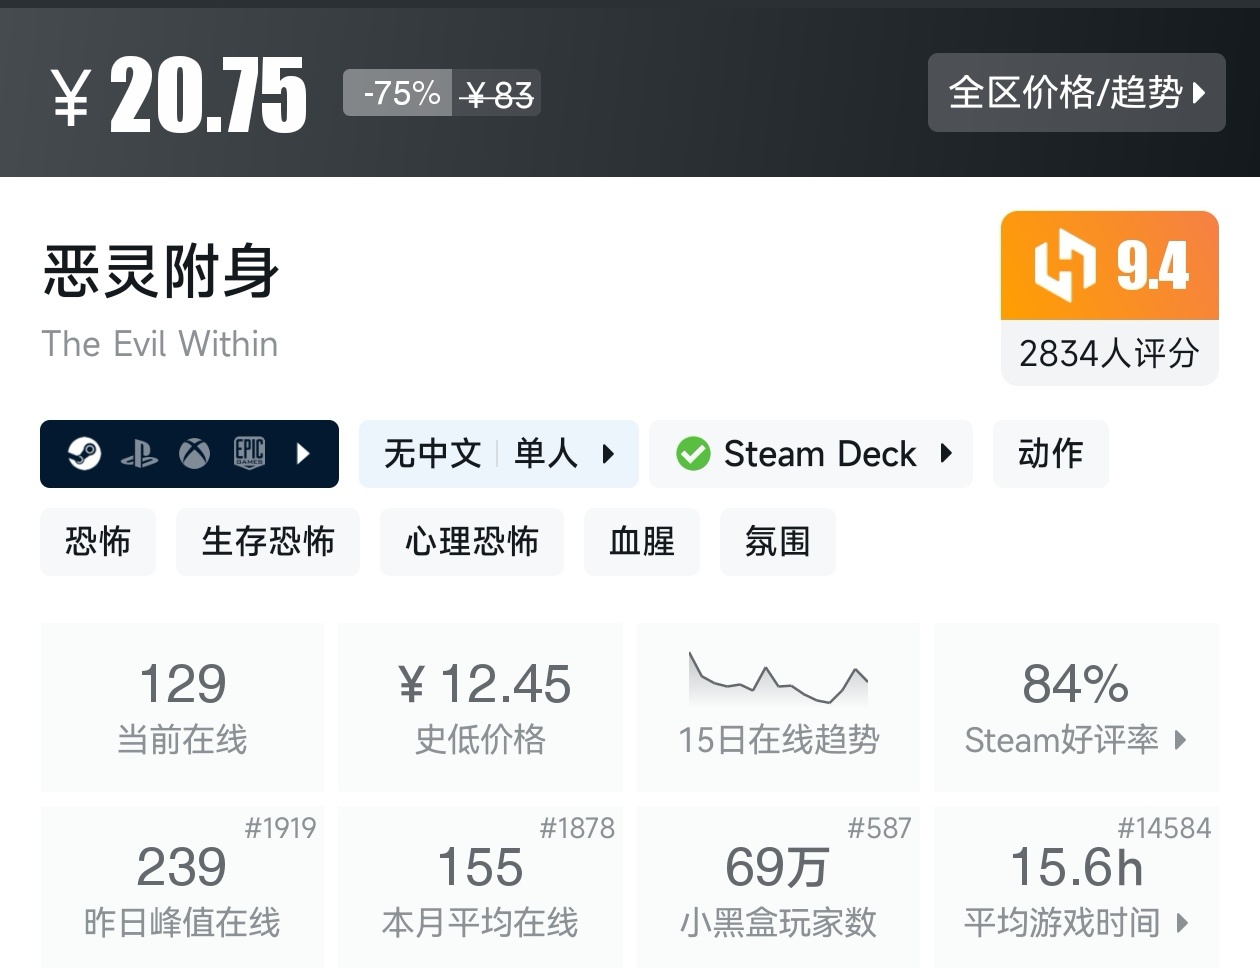Open the 心理恐怖 tag

471,542
